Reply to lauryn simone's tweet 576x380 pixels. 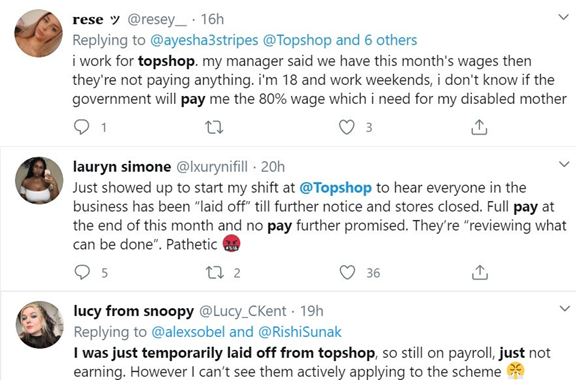coord(82,273)
